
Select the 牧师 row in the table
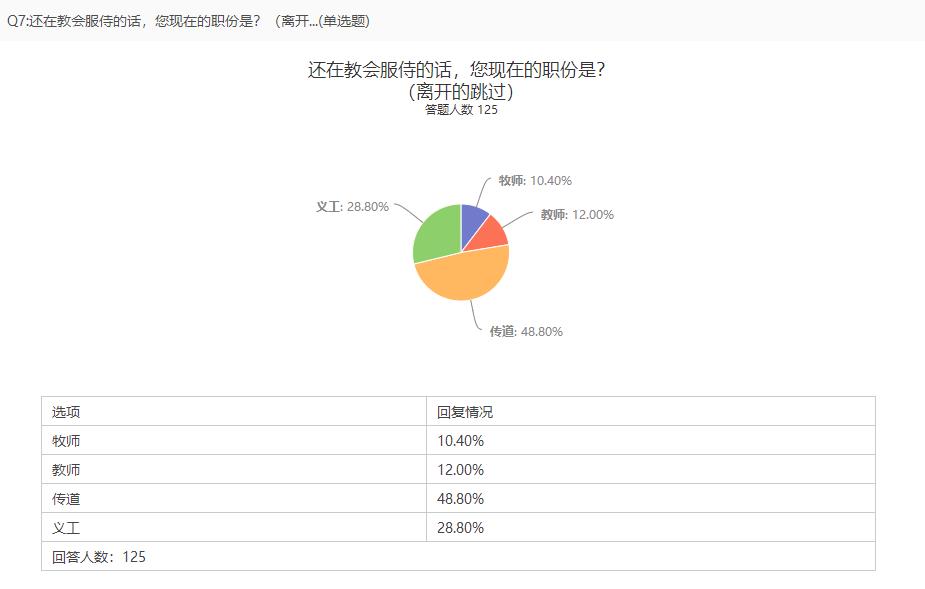[66, 441]
